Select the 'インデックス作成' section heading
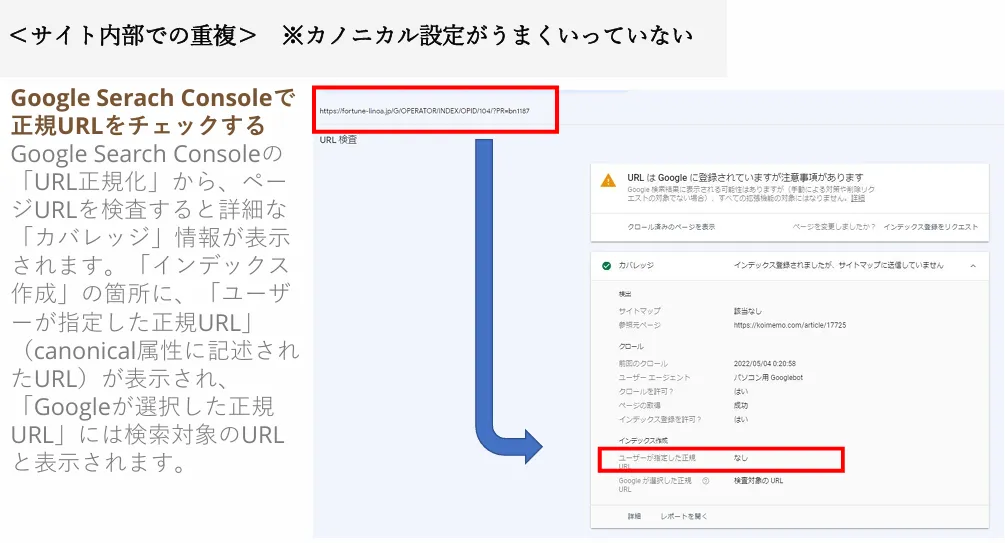This screenshot has height=543, width=1005. 643,440
